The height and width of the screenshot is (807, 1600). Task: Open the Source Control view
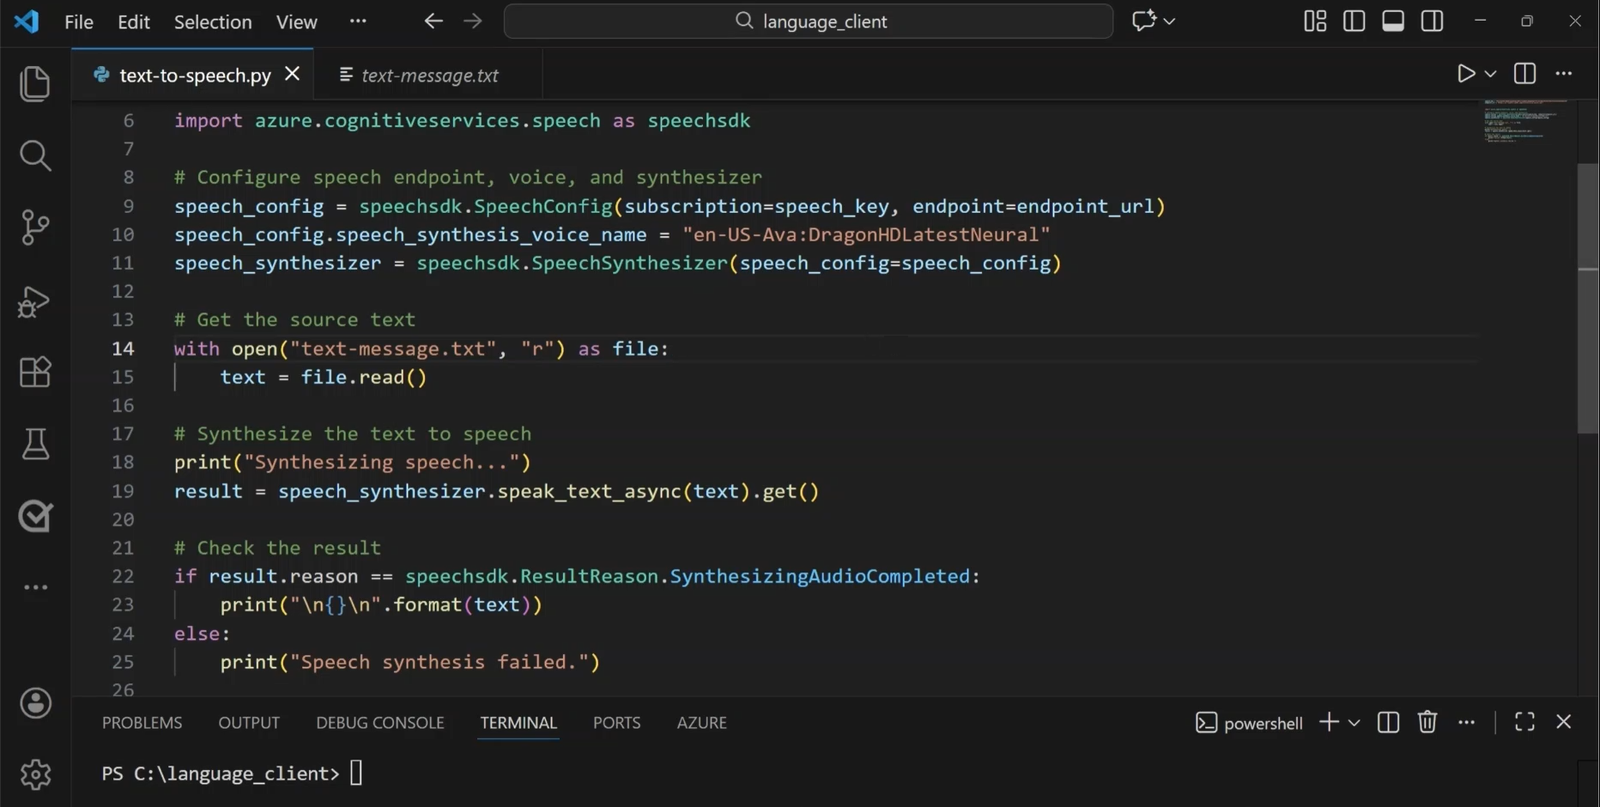(x=35, y=228)
